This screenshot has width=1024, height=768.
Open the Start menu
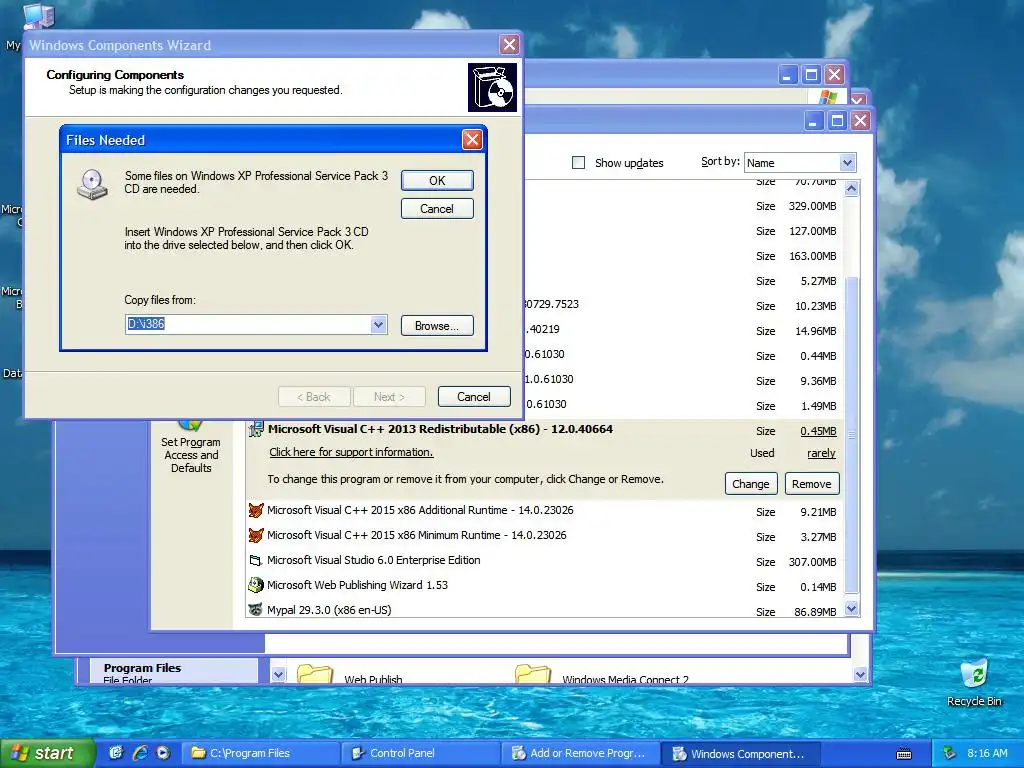tap(48, 754)
